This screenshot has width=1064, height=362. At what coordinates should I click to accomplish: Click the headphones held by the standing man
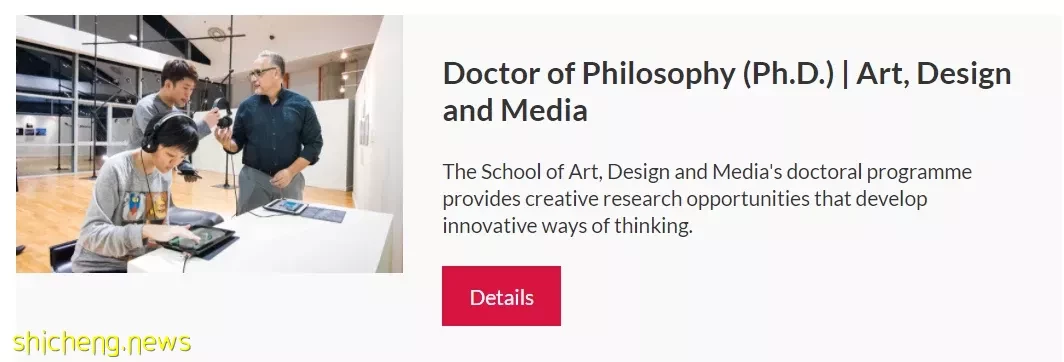pyautogui.click(x=222, y=113)
